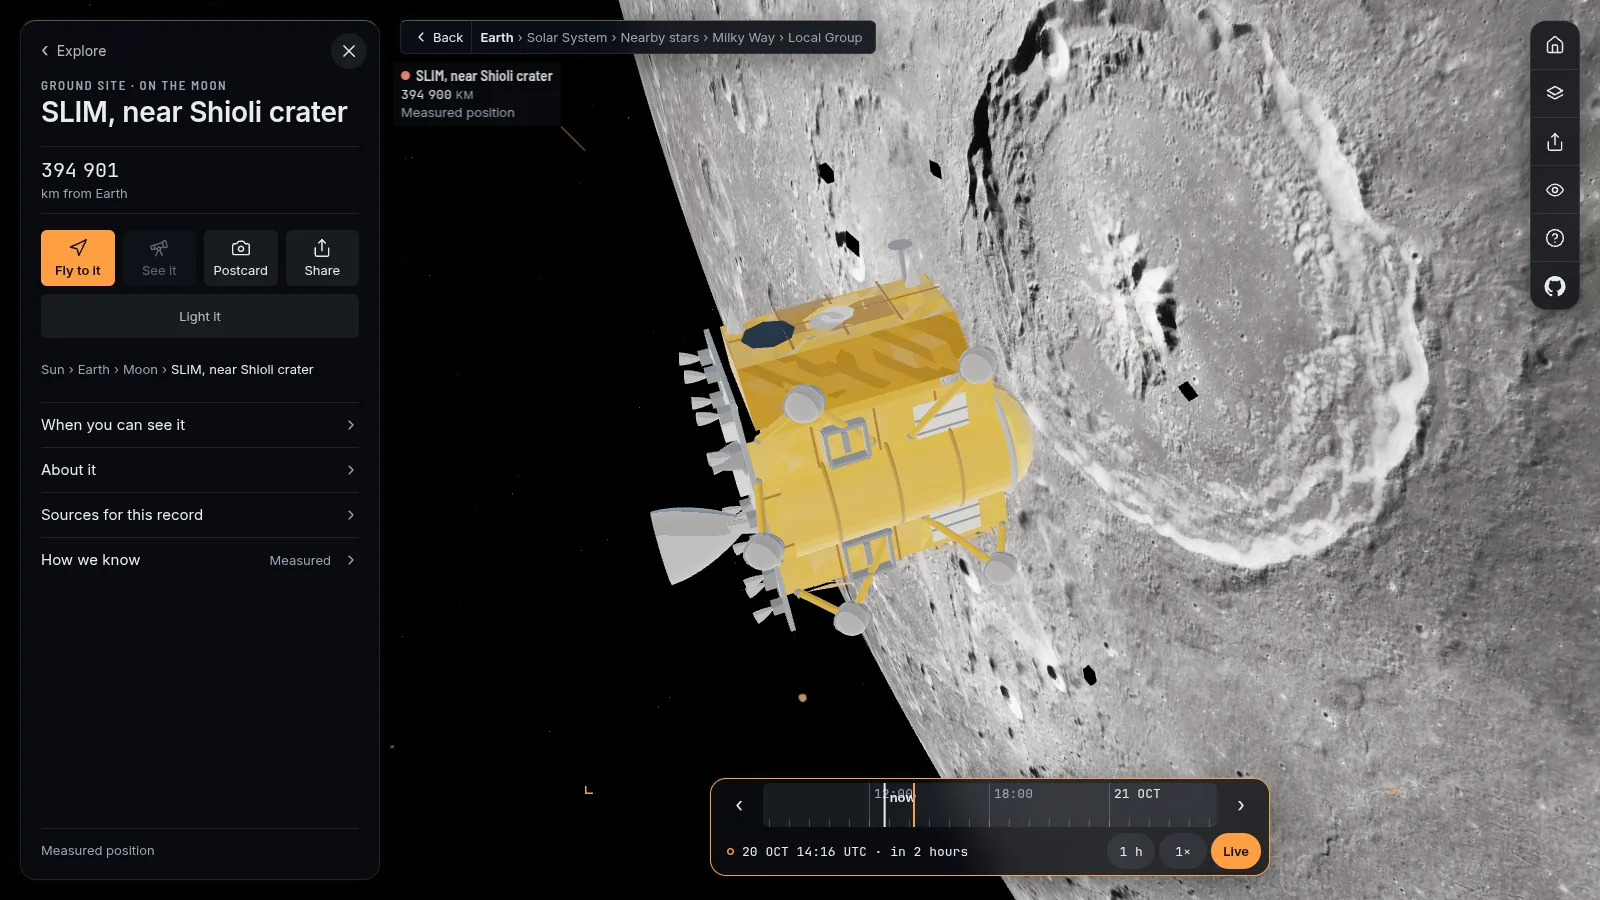Click the Share button in info panel
The width and height of the screenshot is (1600, 900).
[x=322, y=258]
